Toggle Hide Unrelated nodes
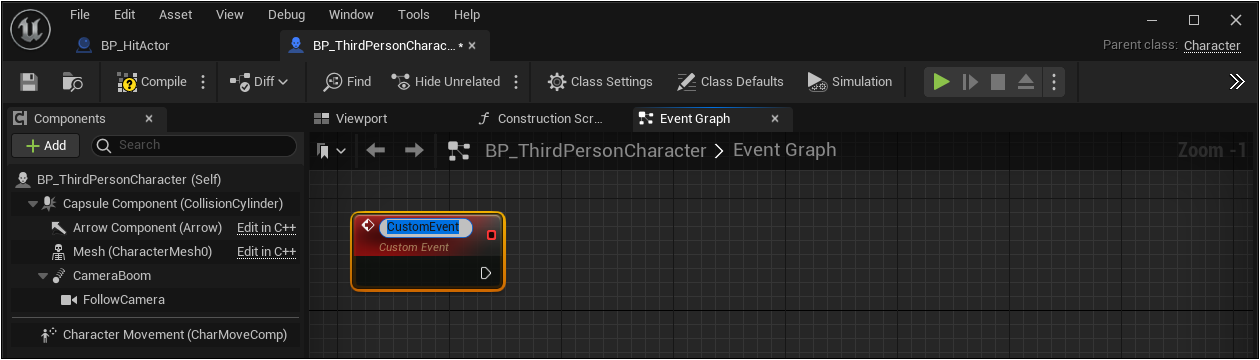Image resolution: width=1260 pixels, height=360 pixels. tap(446, 82)
